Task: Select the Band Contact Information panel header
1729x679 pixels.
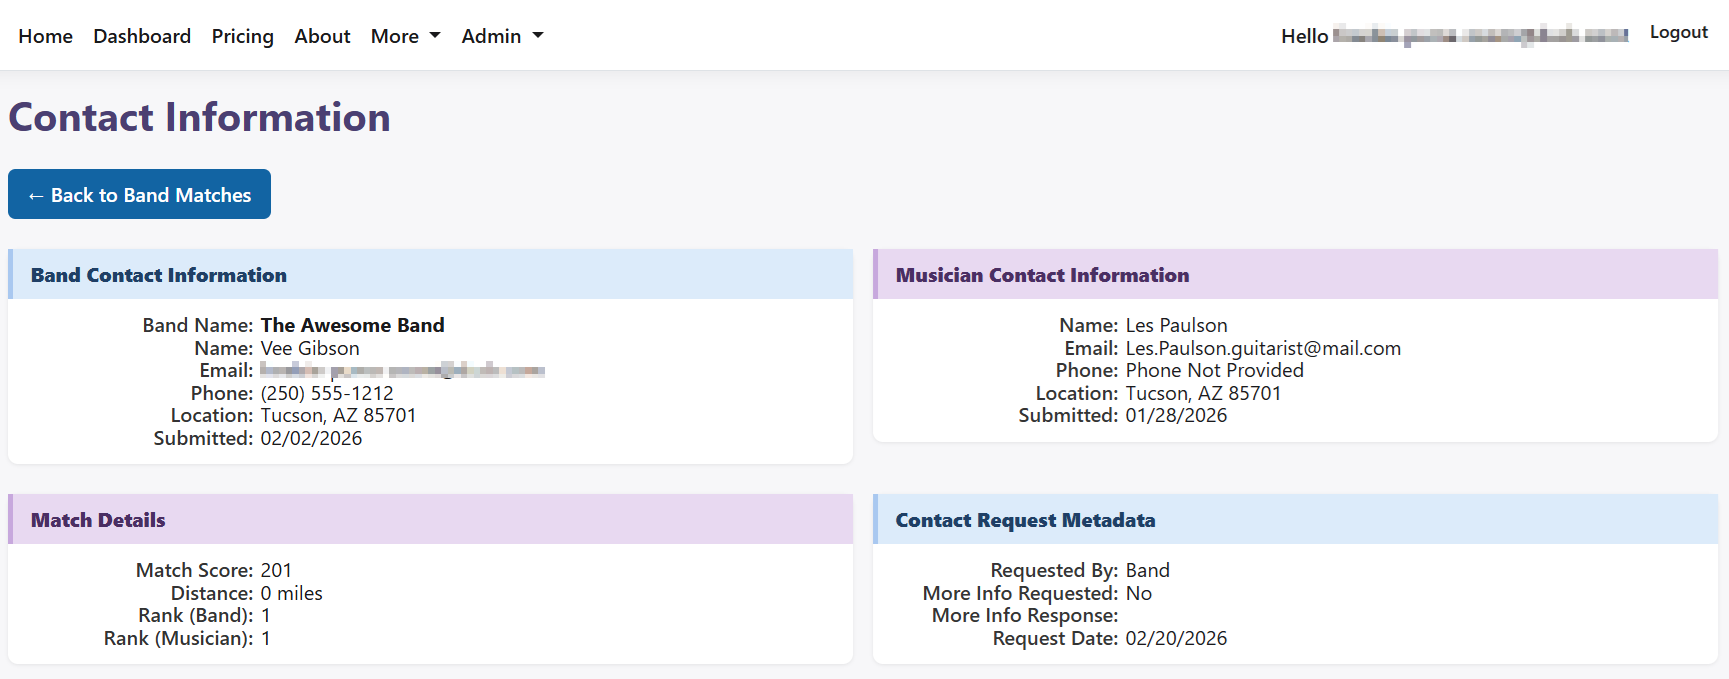Action: click(158, 275)
